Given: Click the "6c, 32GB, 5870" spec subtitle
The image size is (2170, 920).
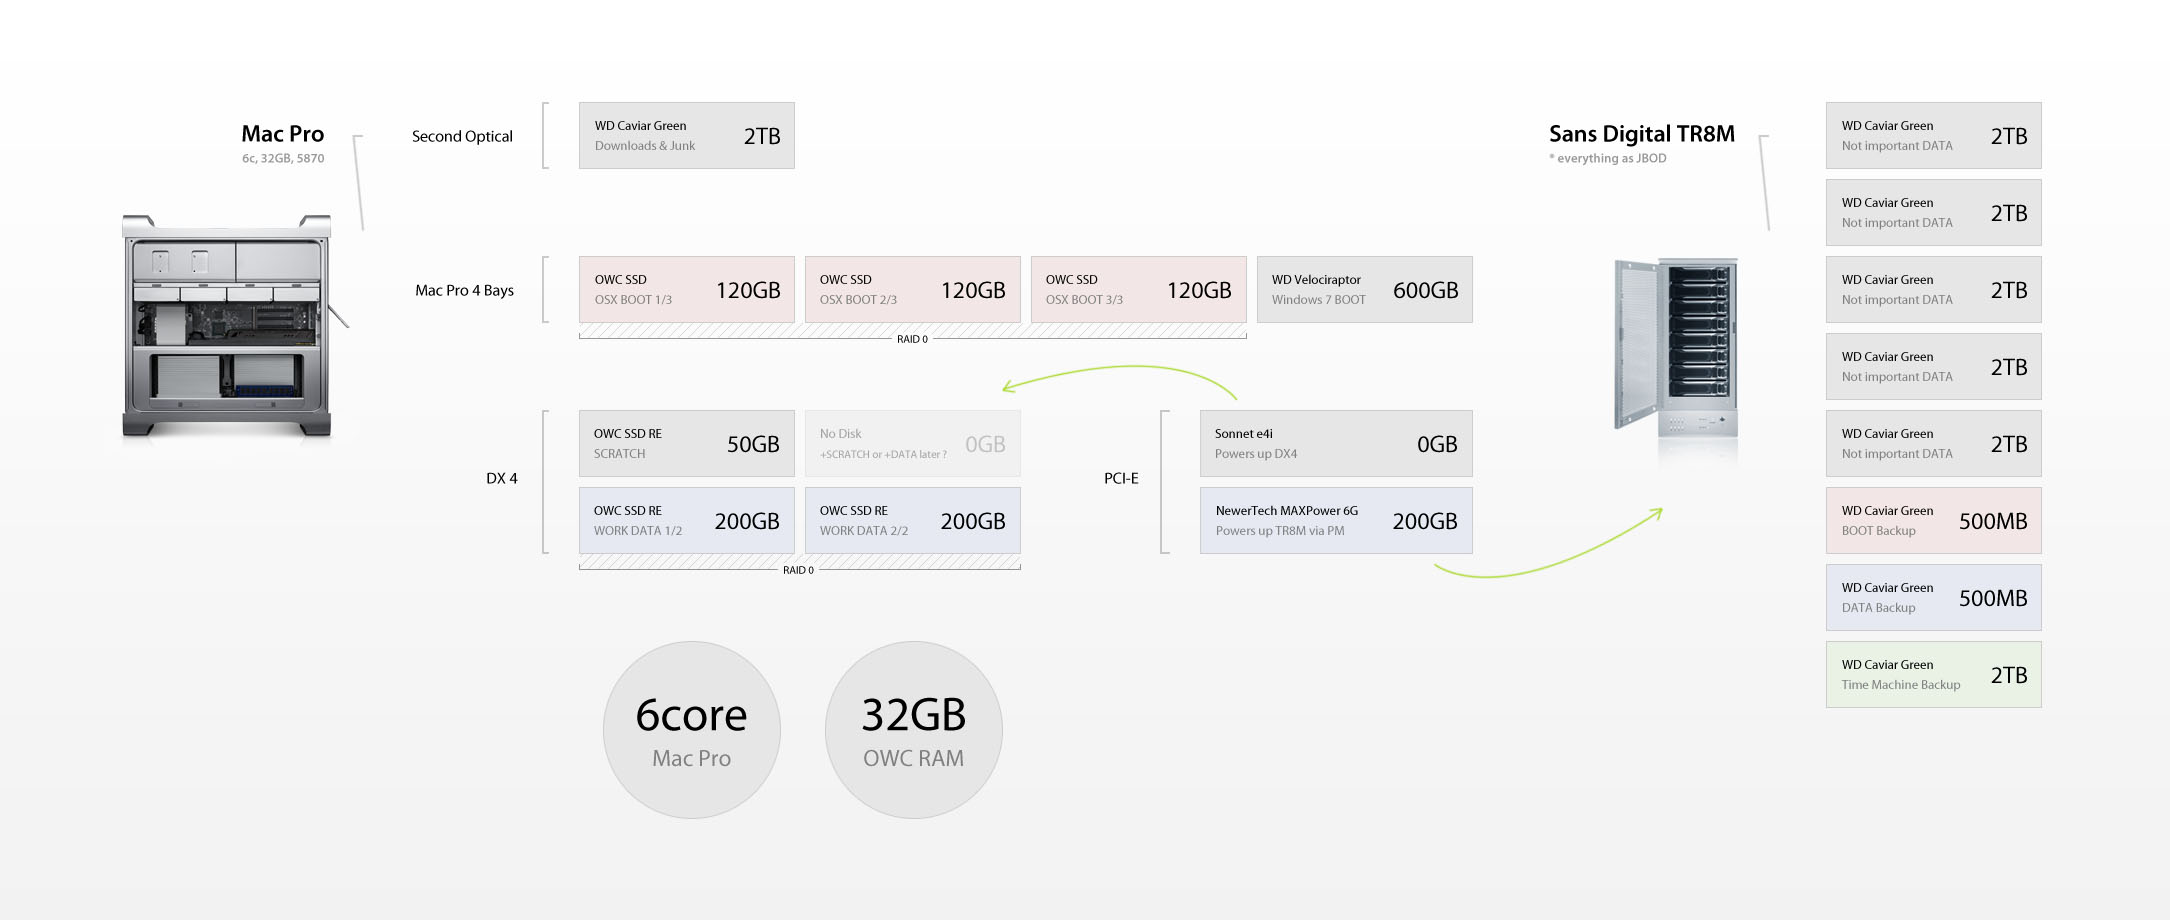Looking at the screenshot, I should pos(283,158).
